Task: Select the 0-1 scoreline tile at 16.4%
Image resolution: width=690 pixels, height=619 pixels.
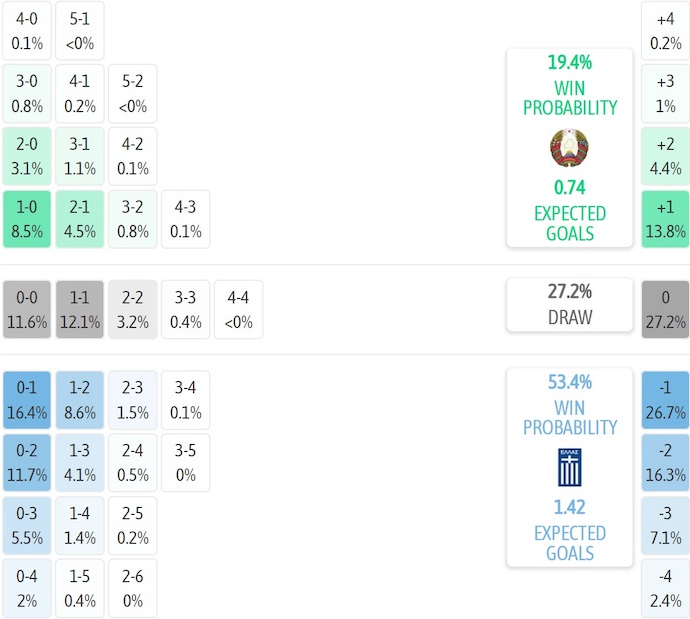Action: pyautogui.click(x=27, y=400)
